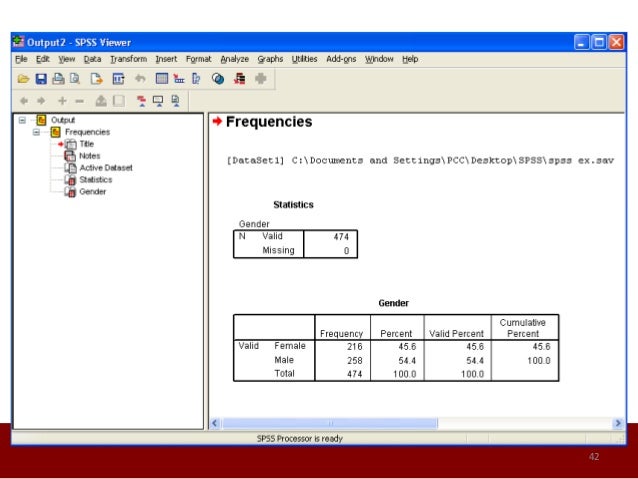Select Statistics item in the outline tree
The width and height of the screenshot is (638, 479).
[96, 179]
